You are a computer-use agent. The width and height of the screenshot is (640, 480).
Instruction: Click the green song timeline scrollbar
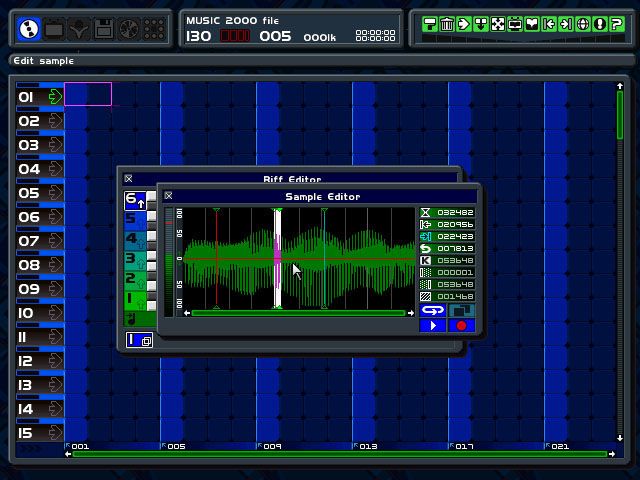coord(340,455)
